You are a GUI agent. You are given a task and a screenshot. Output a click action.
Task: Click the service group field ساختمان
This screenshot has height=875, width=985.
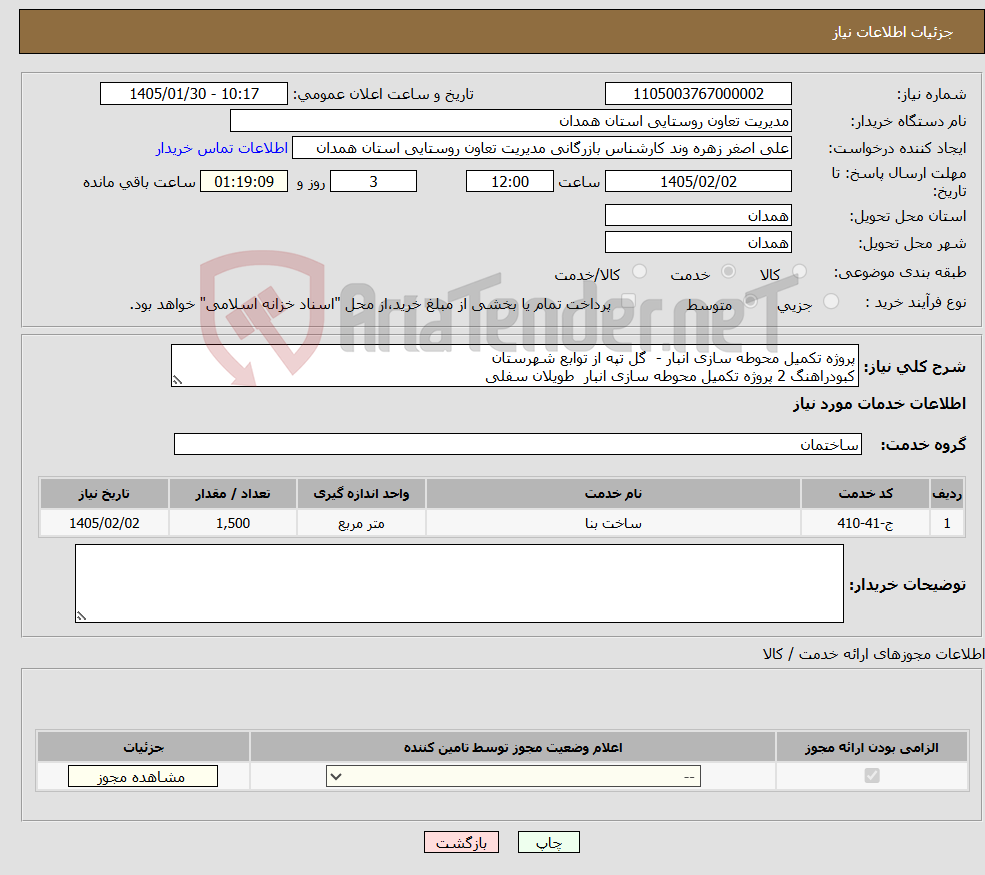pos(518,444)
